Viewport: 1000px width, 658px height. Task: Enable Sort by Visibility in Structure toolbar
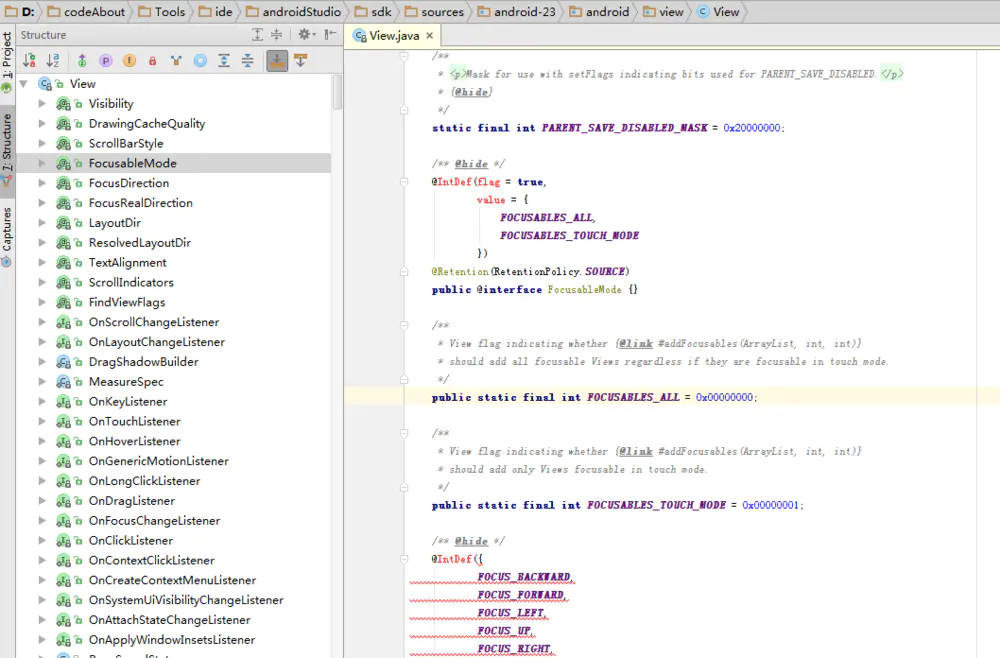point(30,60)
